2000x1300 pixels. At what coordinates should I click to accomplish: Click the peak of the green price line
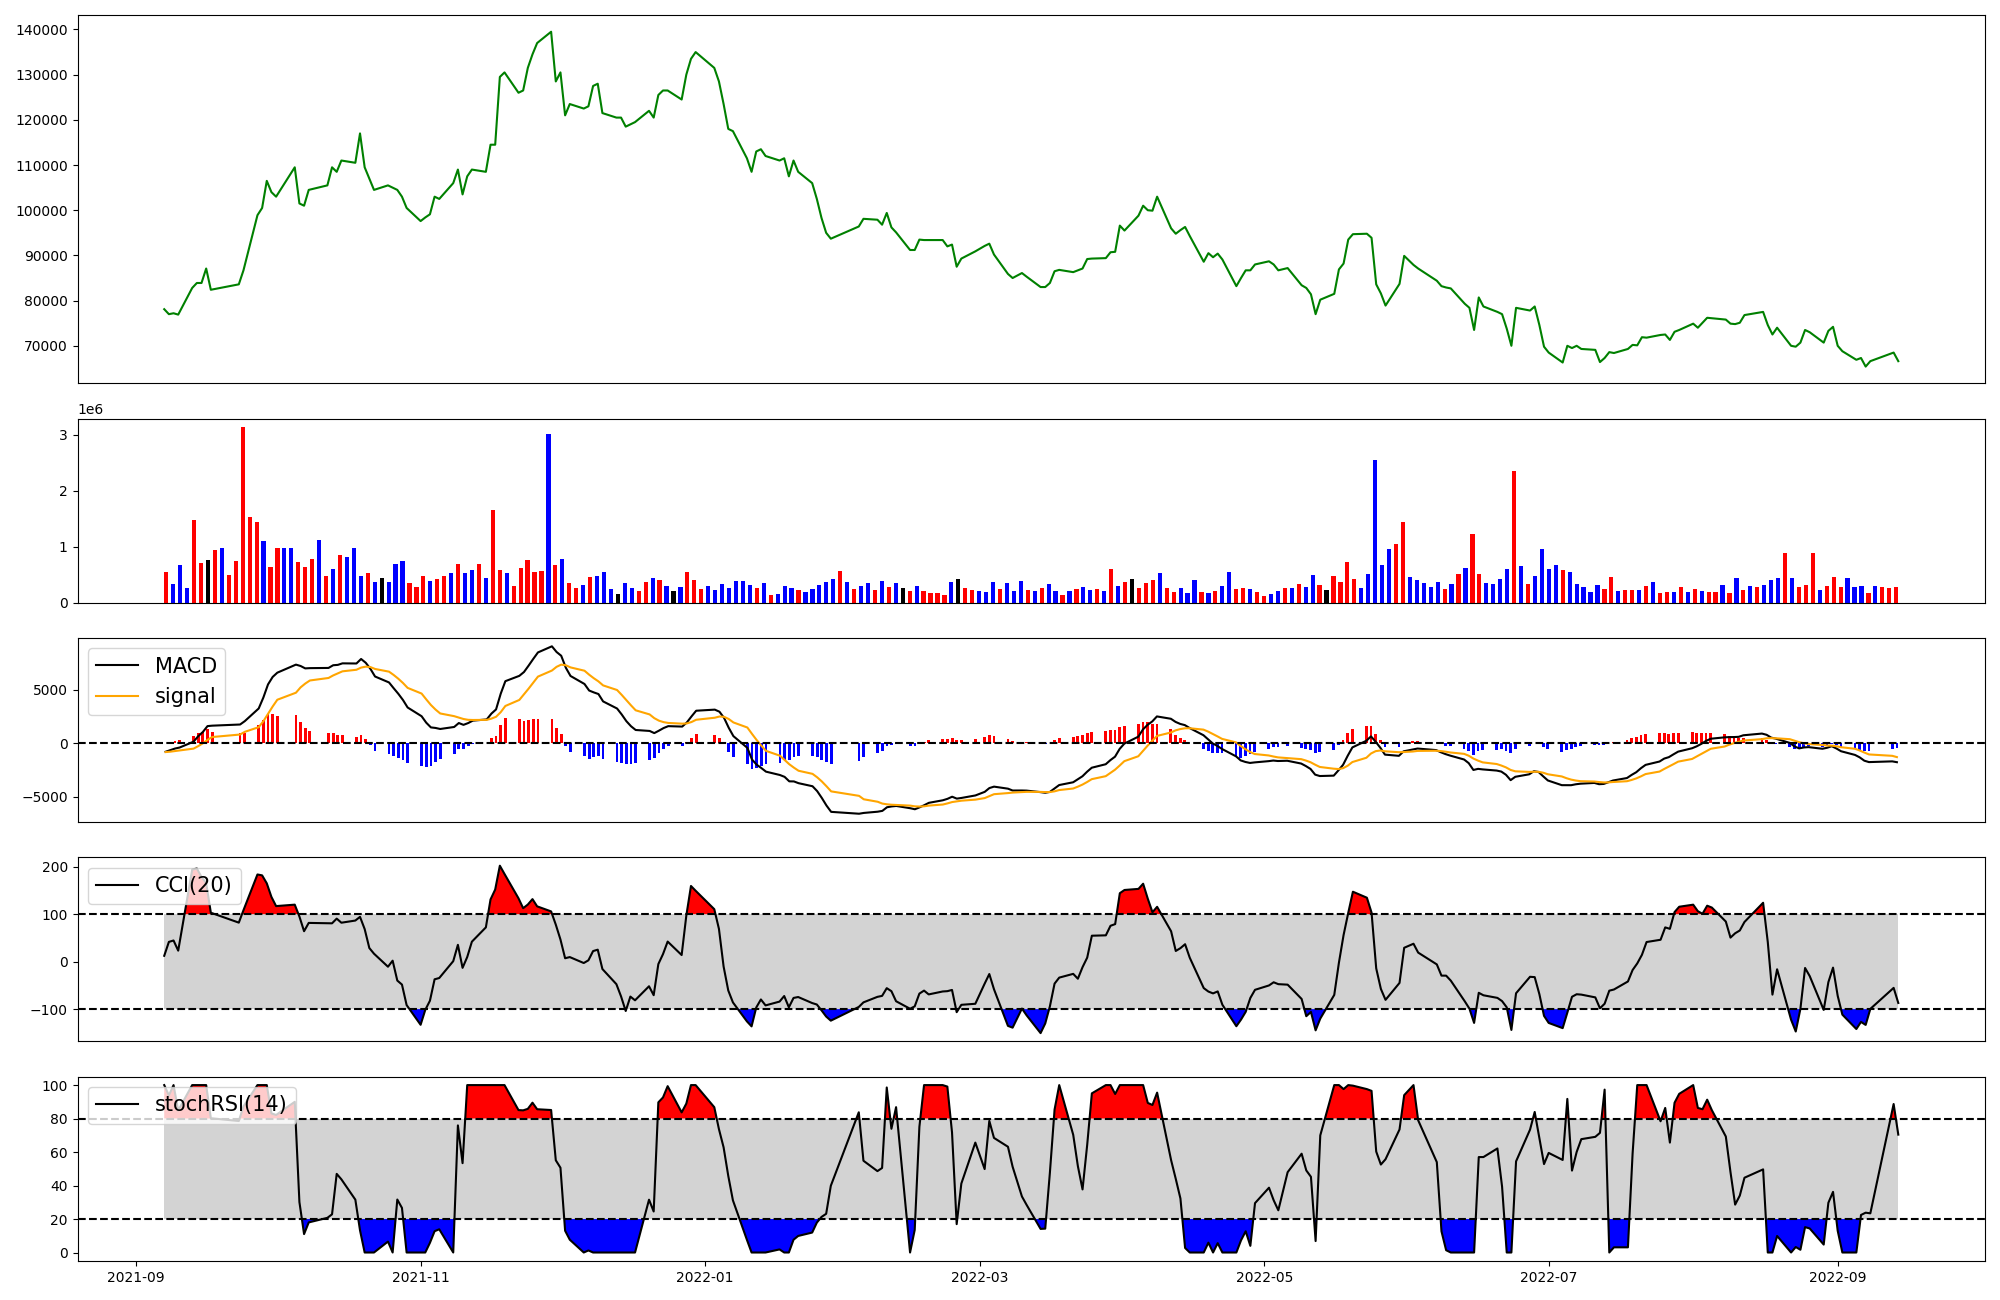(x=551, y=32)
